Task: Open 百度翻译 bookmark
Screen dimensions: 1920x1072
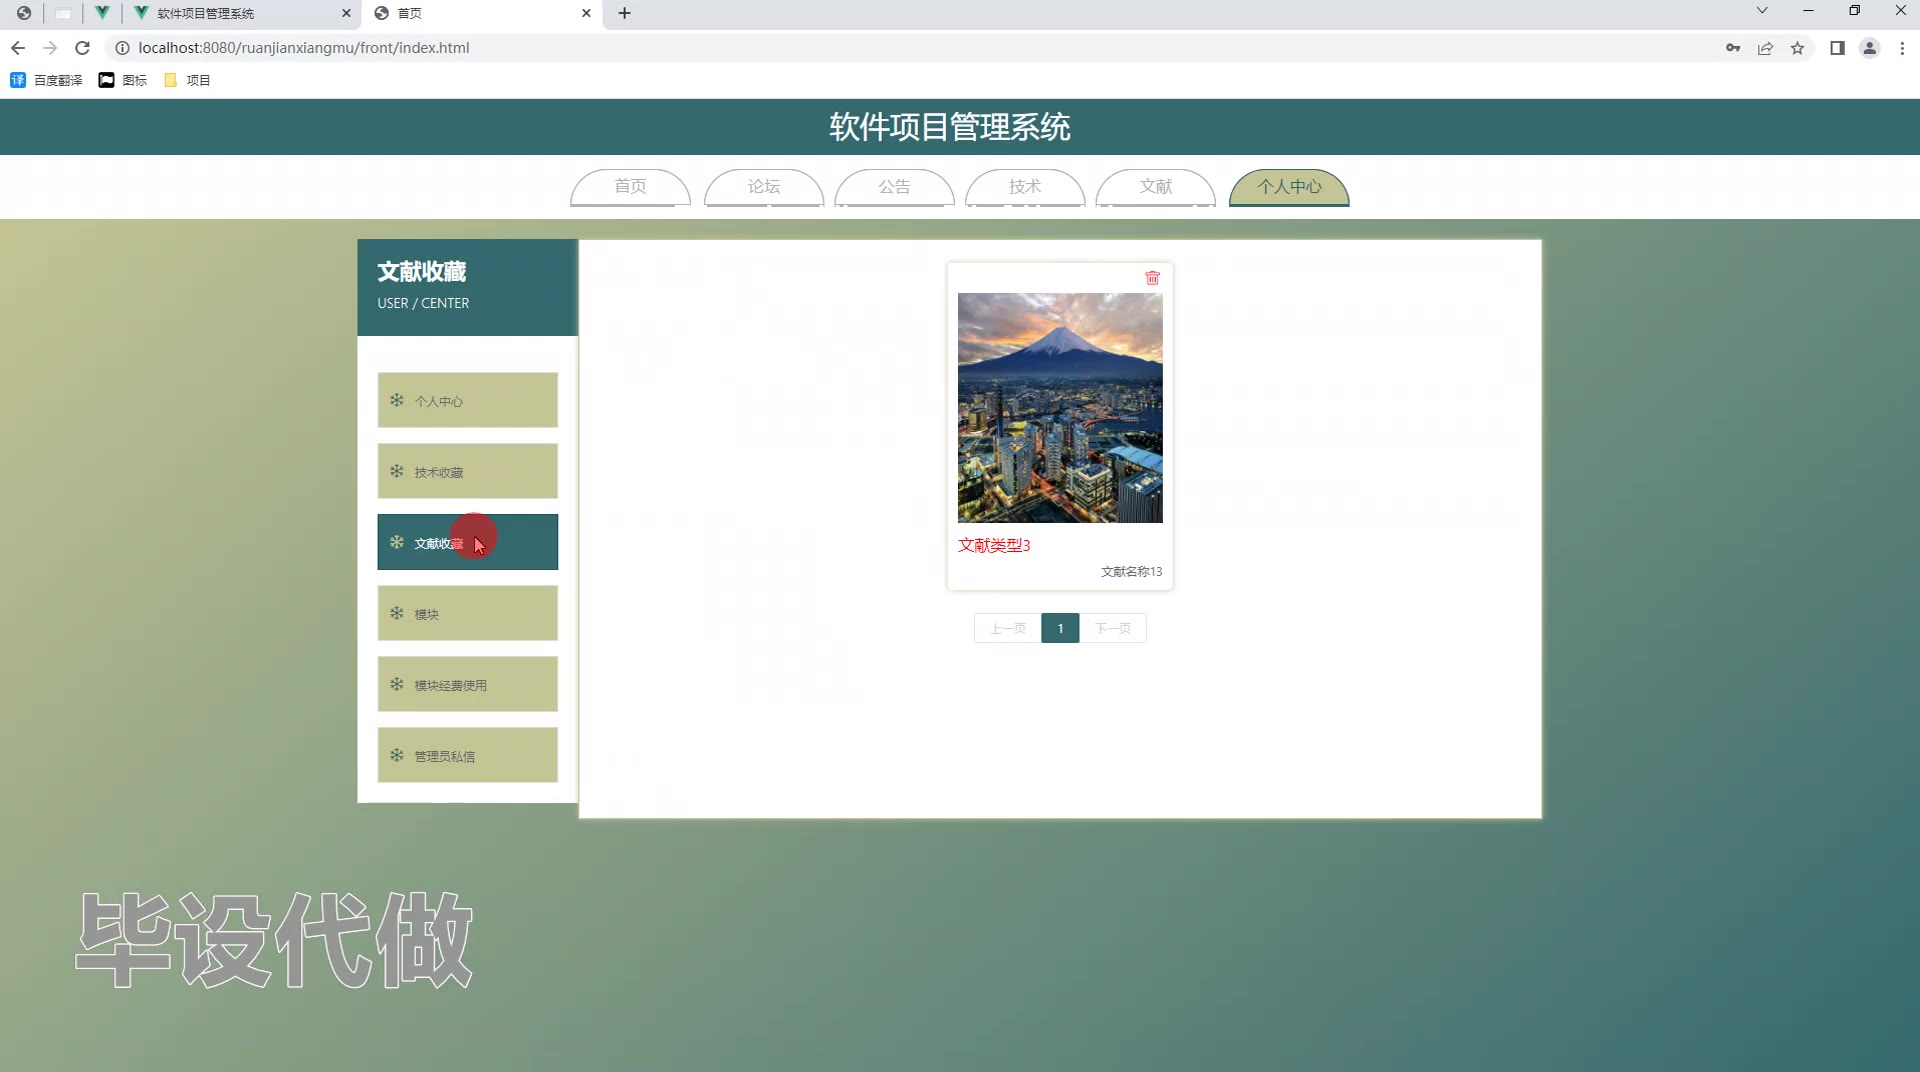Action: tap(46, 80)
